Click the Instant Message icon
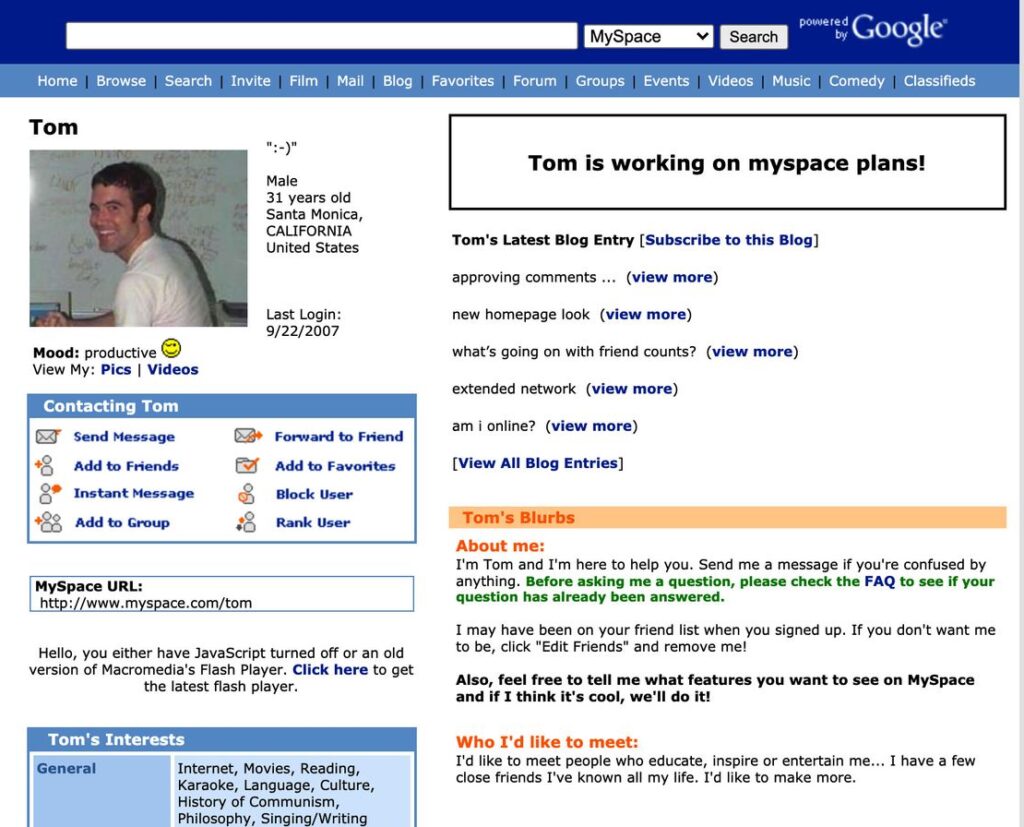Image resolution: width=1024 pixels, height=827 pixels. (x=47, y=493)
